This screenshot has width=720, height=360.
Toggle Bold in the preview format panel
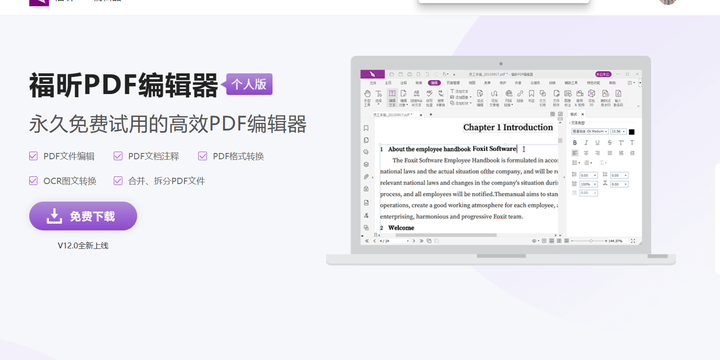574,143
